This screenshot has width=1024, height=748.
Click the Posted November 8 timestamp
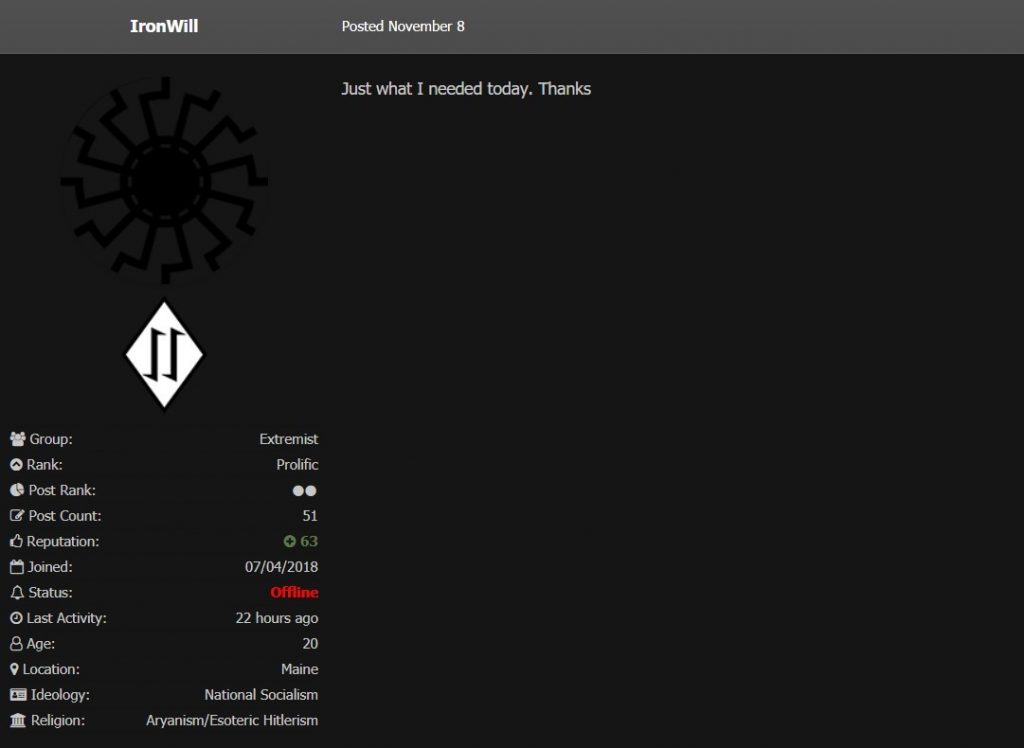tap(403, 26)
